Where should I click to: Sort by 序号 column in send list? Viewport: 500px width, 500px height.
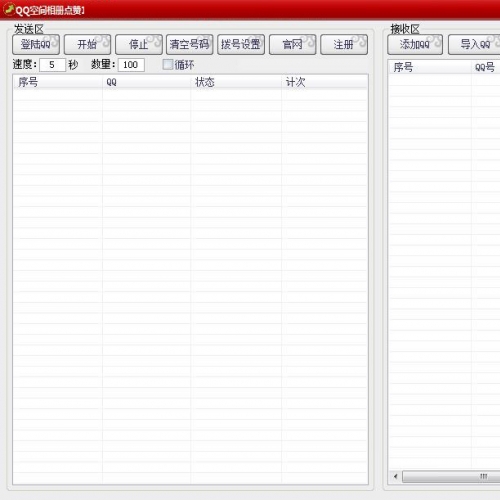click(57, 82)
